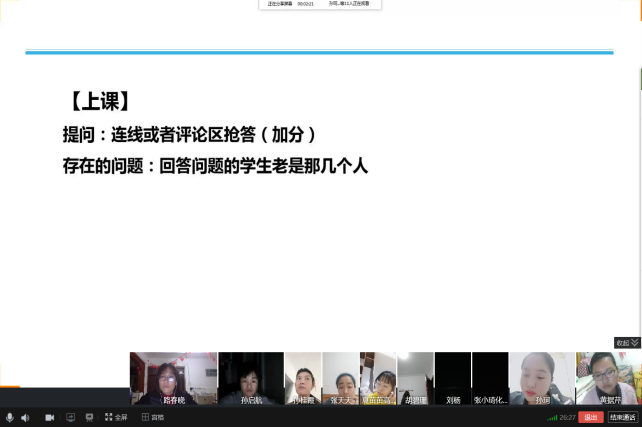Select 路春晓 video thumbnail

coord(173,378)
